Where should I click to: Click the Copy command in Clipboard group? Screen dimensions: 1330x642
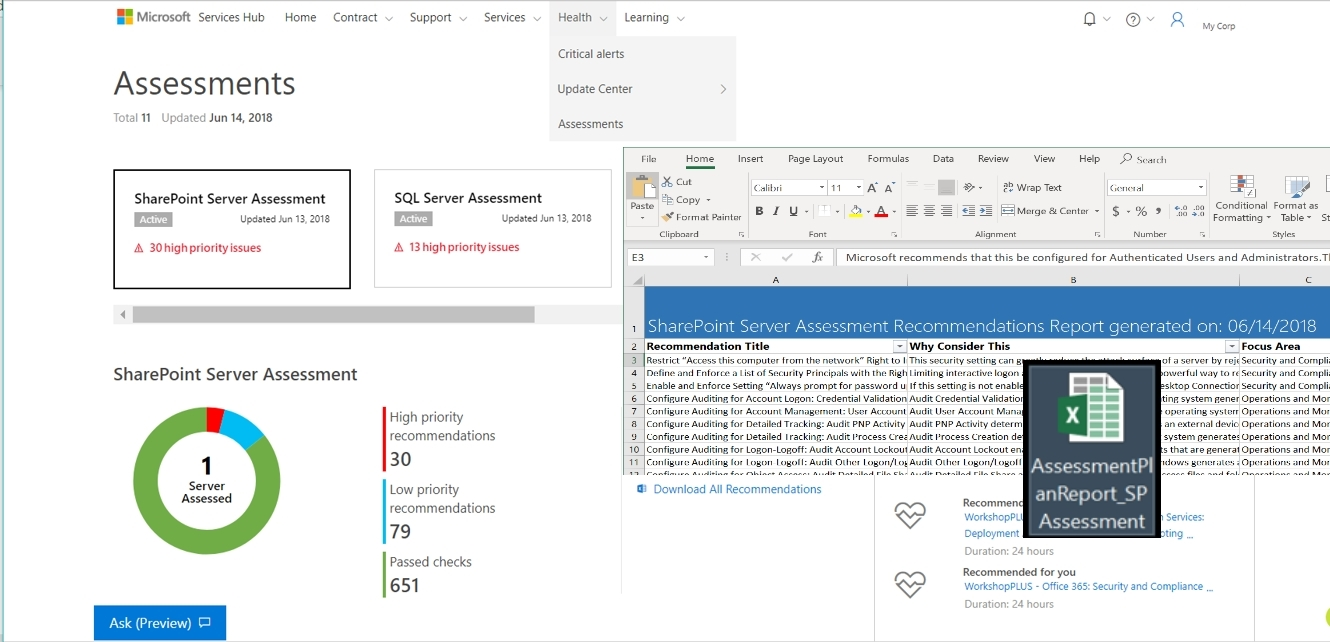click(x=688, y=200)
